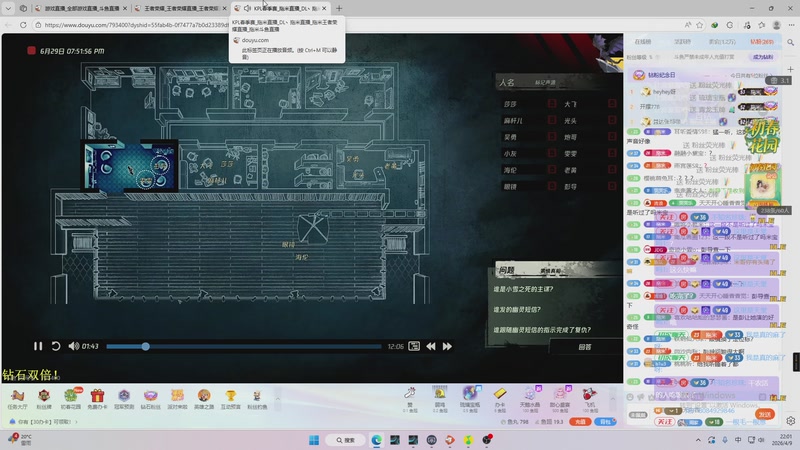This screenshot has width=800, height=450.
Task: Open the 粉丝钓鱼 icon
Action: 257,399
